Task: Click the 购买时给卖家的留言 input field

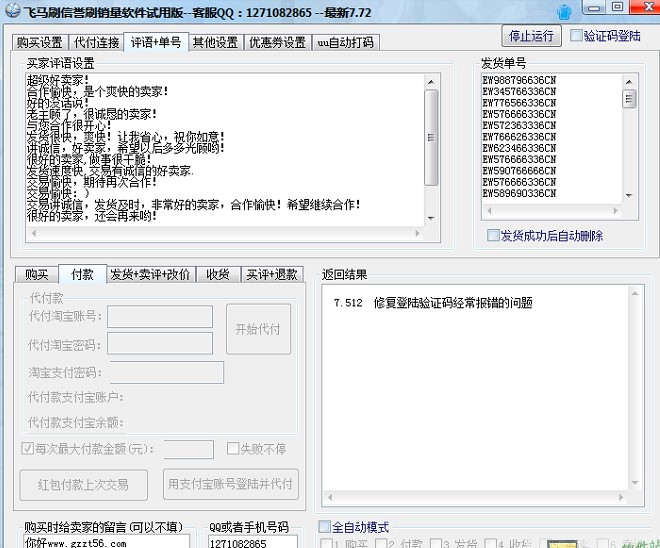Action: coord(106,542)
